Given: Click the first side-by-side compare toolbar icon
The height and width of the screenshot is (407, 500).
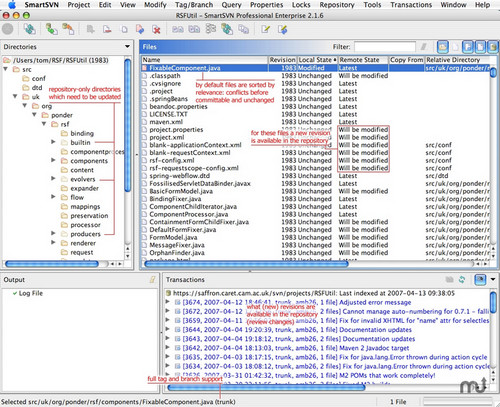Looking at the screenshot, I should pos(178,29).
